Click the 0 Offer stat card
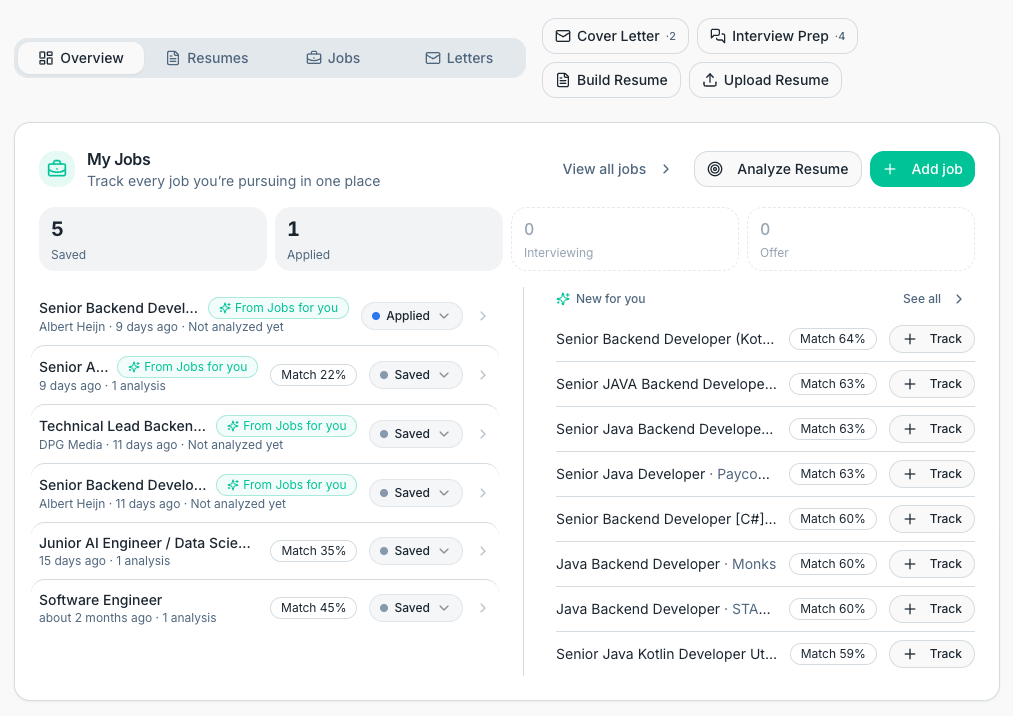This screenshot has height=716, width=1013. point(861,239)
